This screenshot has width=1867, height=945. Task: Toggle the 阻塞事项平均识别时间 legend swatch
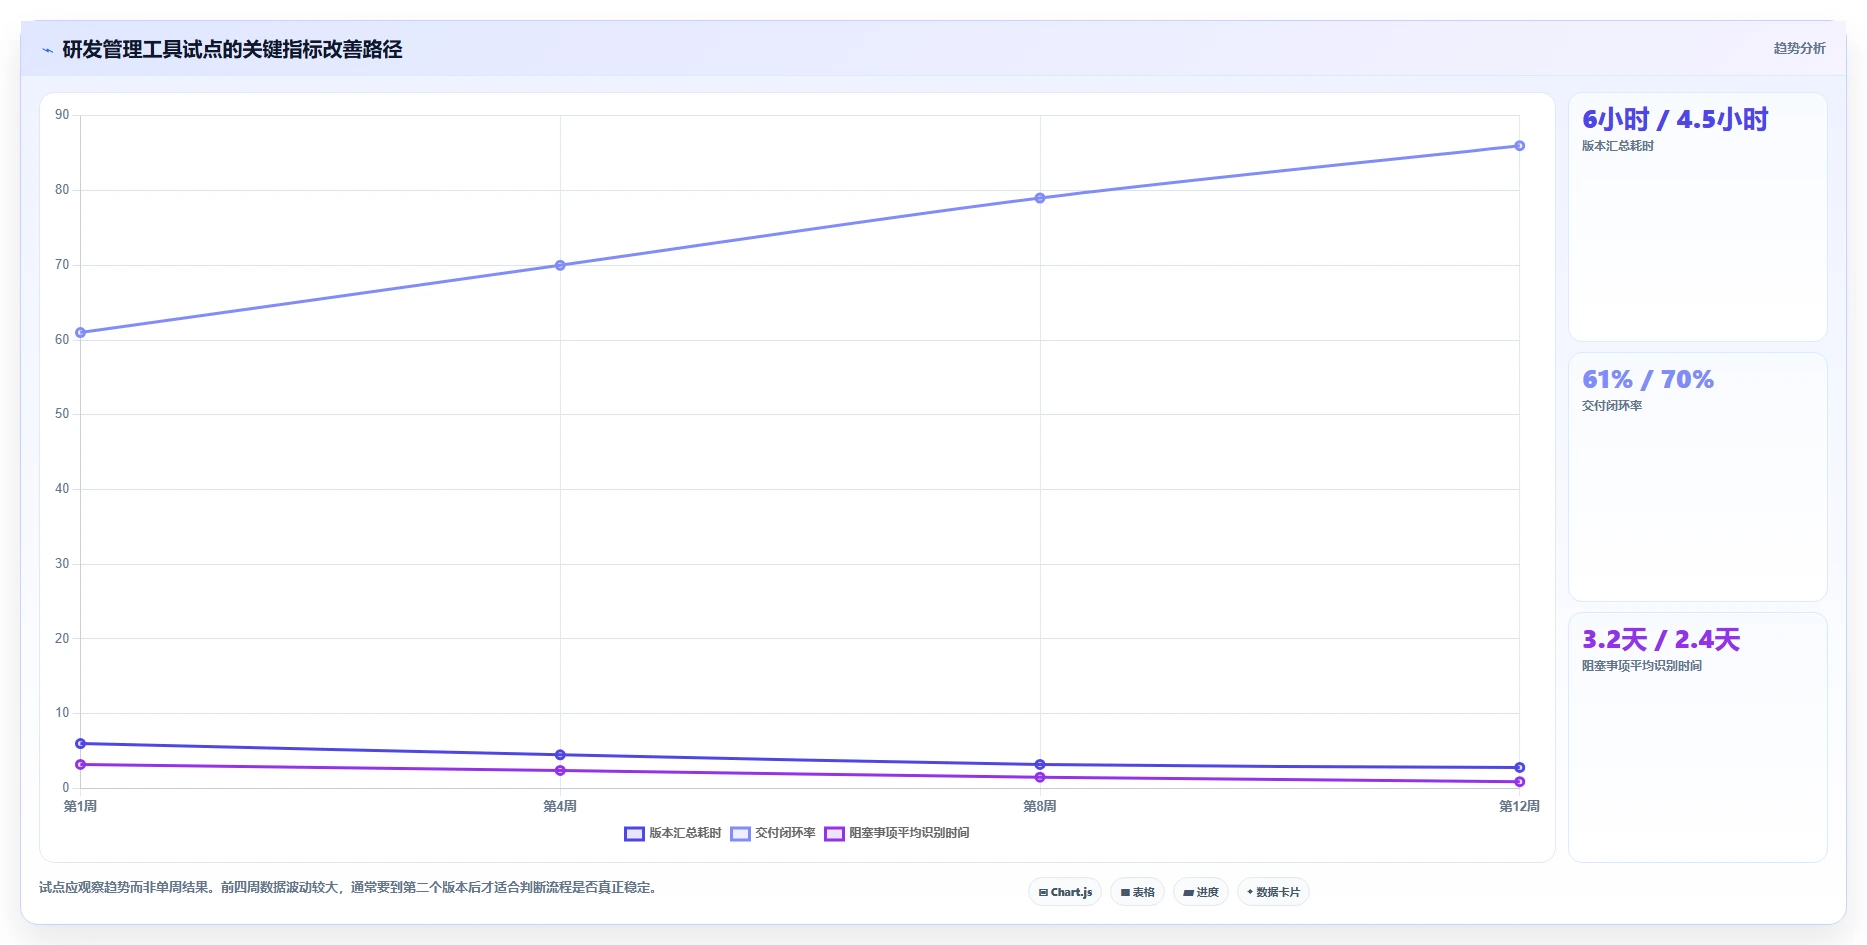coord(834,834)
